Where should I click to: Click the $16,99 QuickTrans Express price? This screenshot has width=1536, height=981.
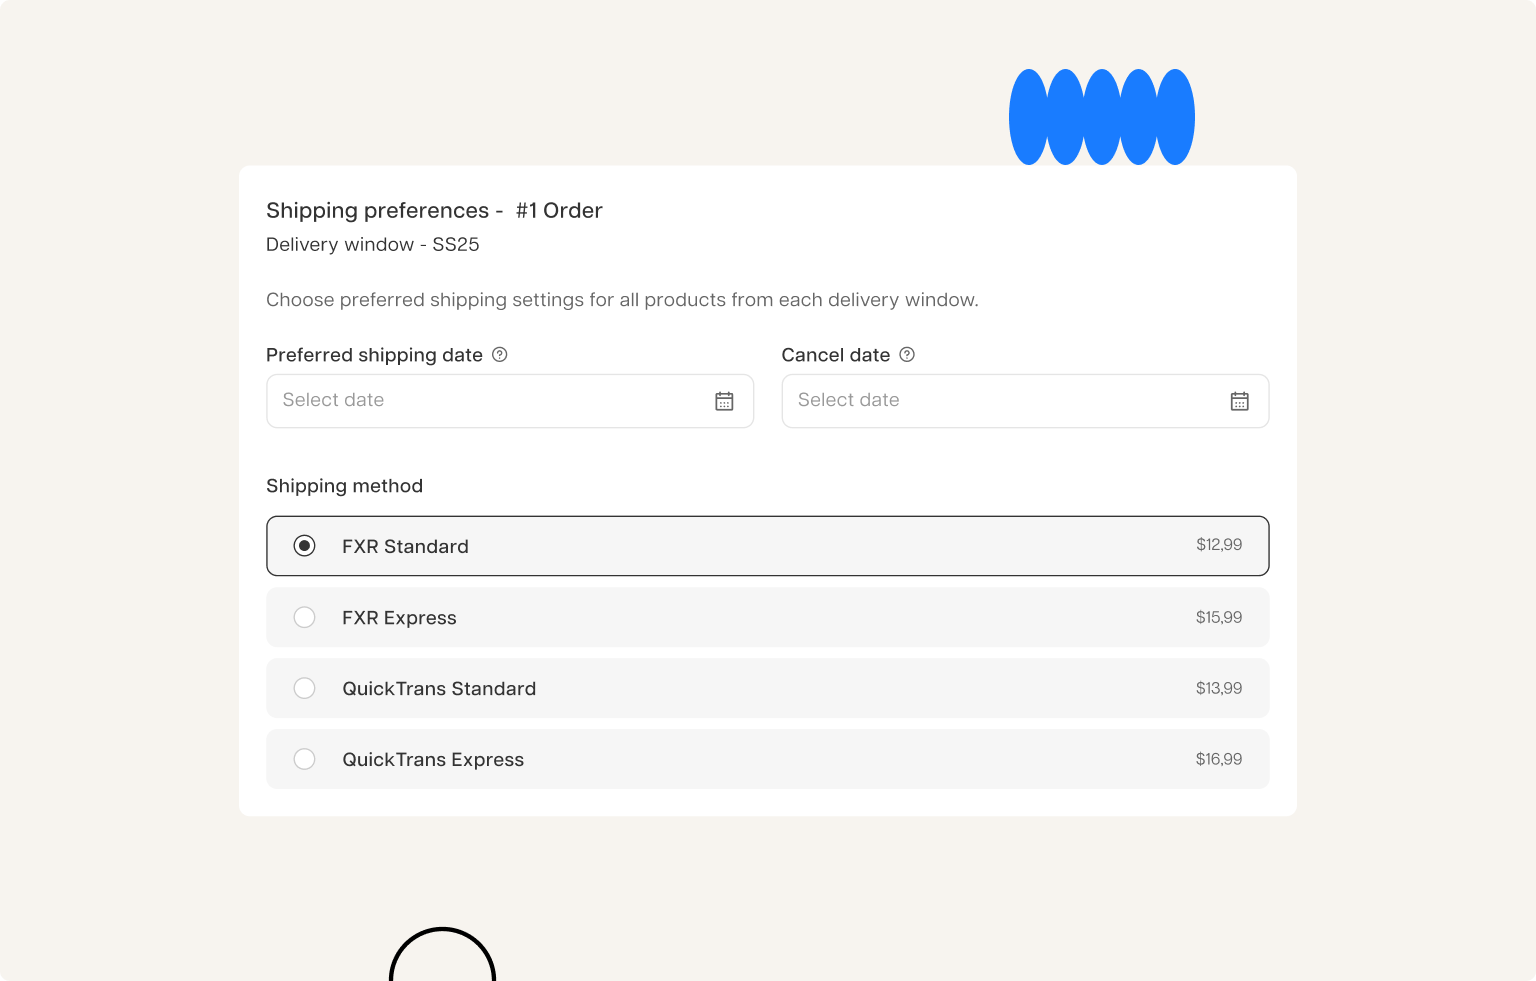(1218, 760)
